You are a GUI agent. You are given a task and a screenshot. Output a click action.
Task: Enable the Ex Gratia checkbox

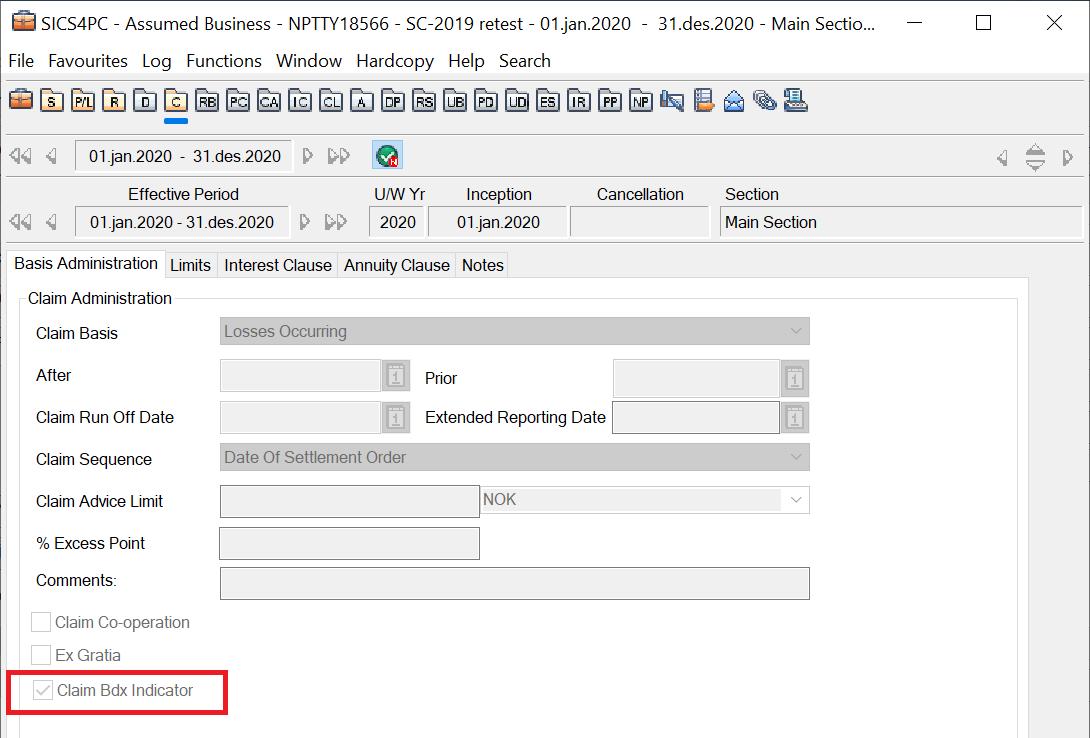(x=41, y=656)
